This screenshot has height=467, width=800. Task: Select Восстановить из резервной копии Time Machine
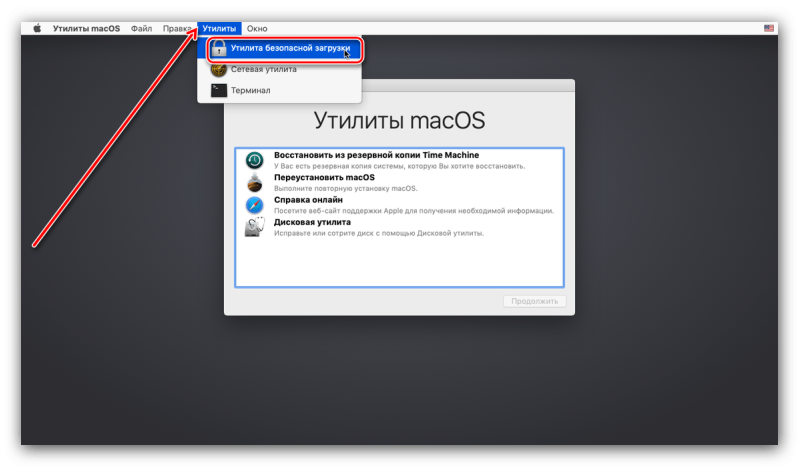(399, 160)
